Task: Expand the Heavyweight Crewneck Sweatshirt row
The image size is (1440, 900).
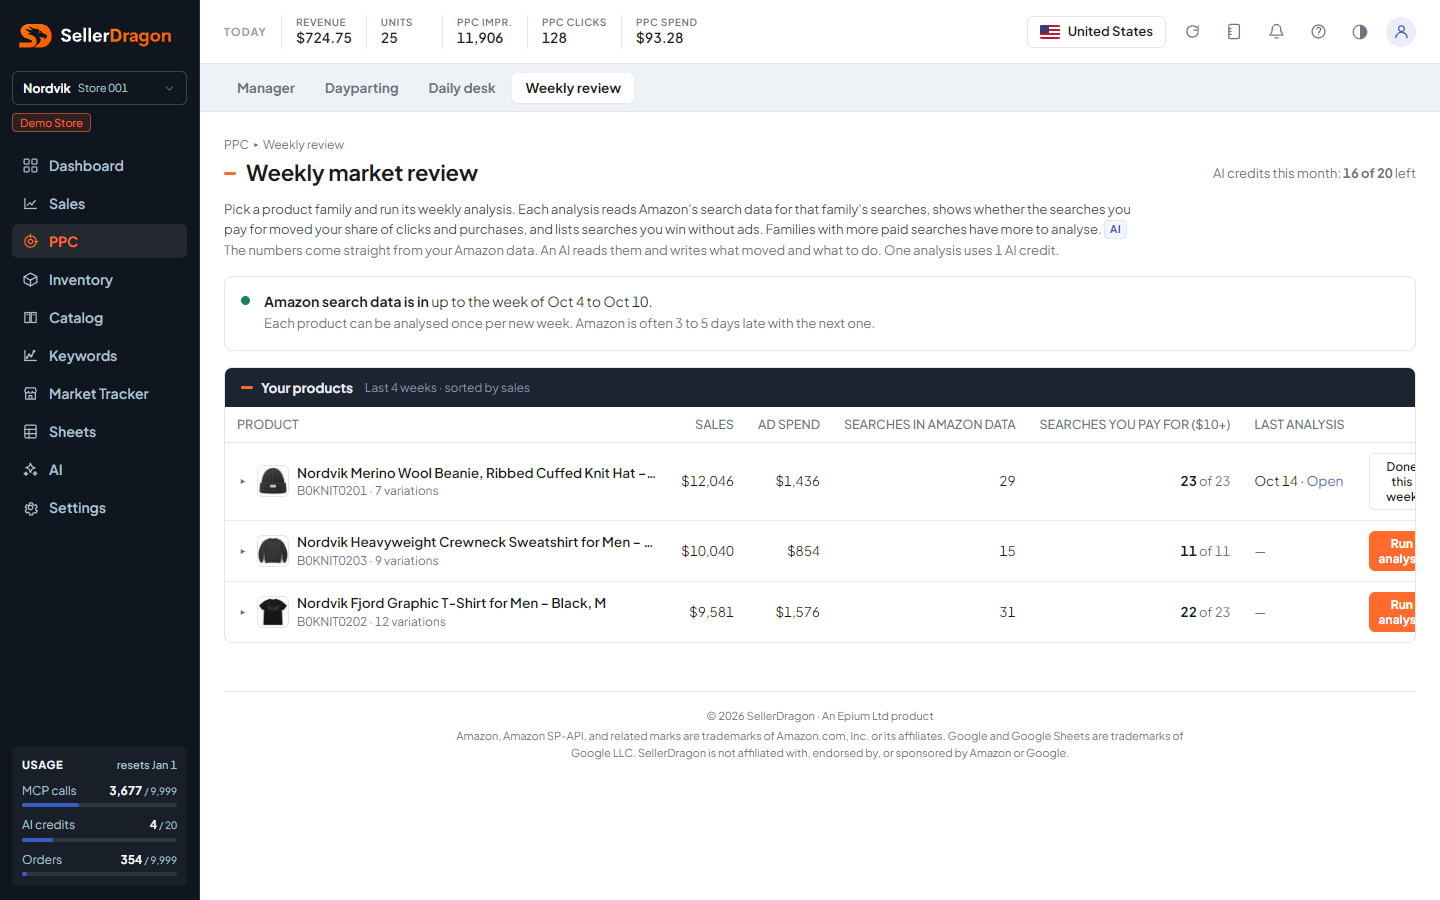Action: coord(242,552)
